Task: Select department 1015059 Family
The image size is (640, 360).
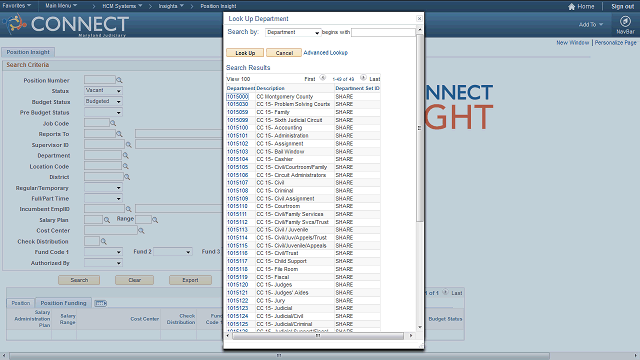Action: click(x=237, y=112)
